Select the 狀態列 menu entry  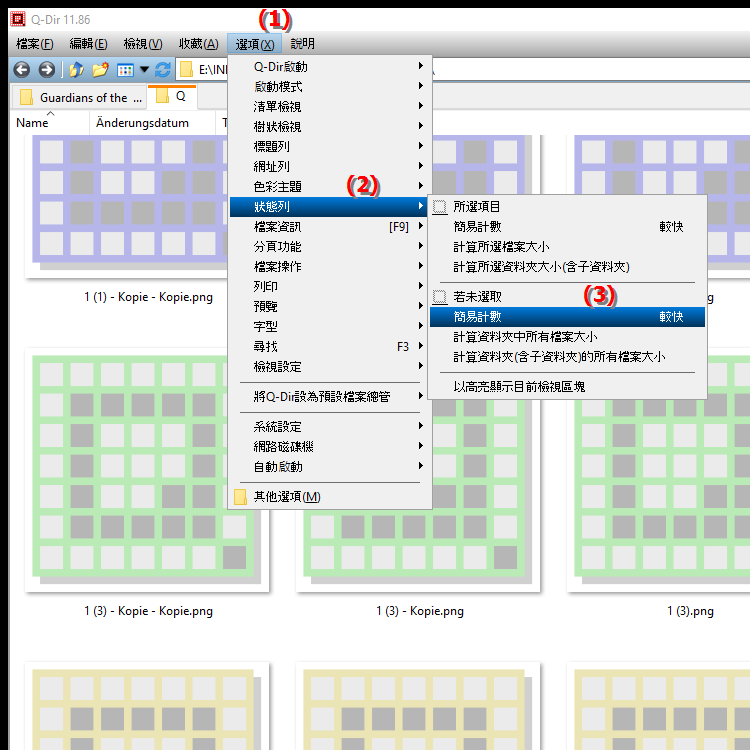(x=330, y=207)
